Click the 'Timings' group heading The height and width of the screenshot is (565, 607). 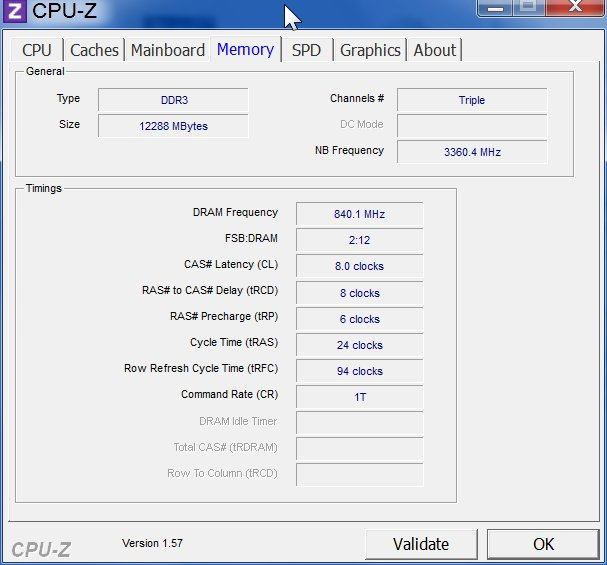(x=43, y=188)
